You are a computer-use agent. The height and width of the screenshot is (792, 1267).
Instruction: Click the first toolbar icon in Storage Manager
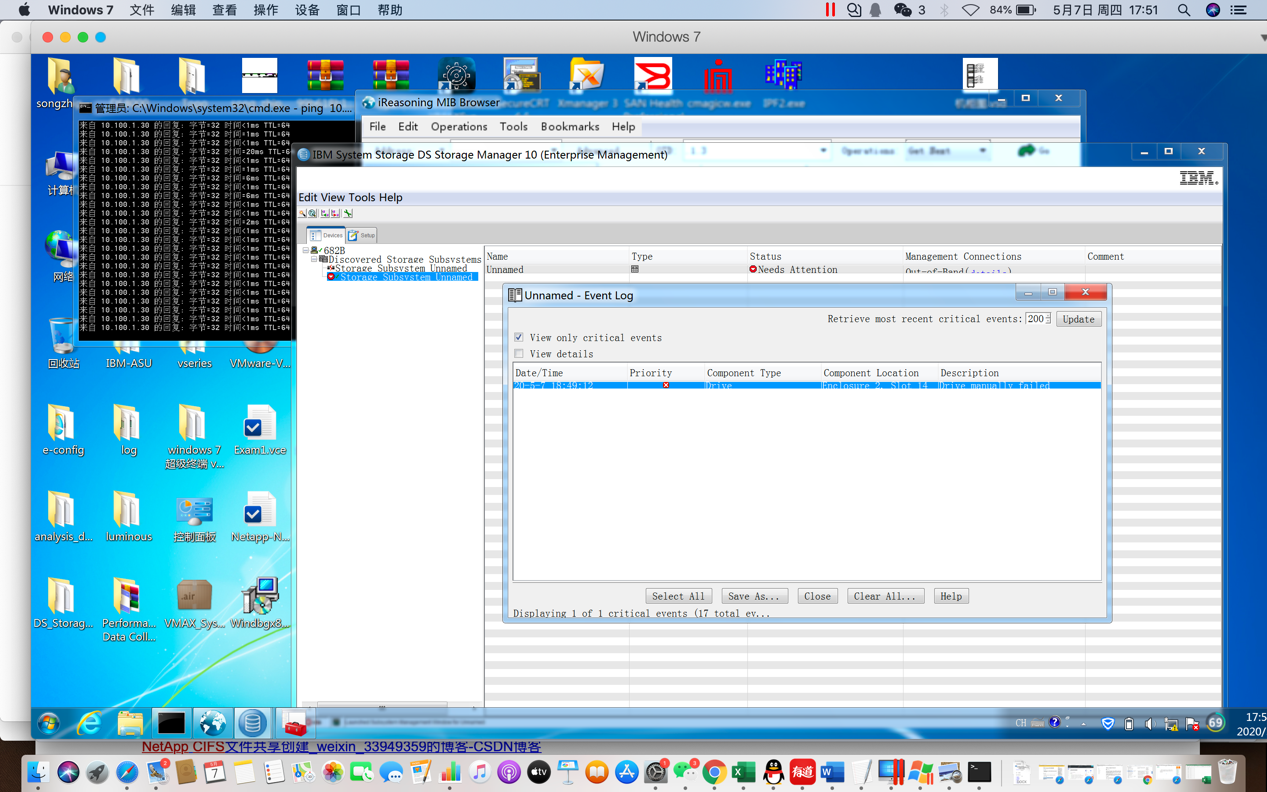(303, 213)
